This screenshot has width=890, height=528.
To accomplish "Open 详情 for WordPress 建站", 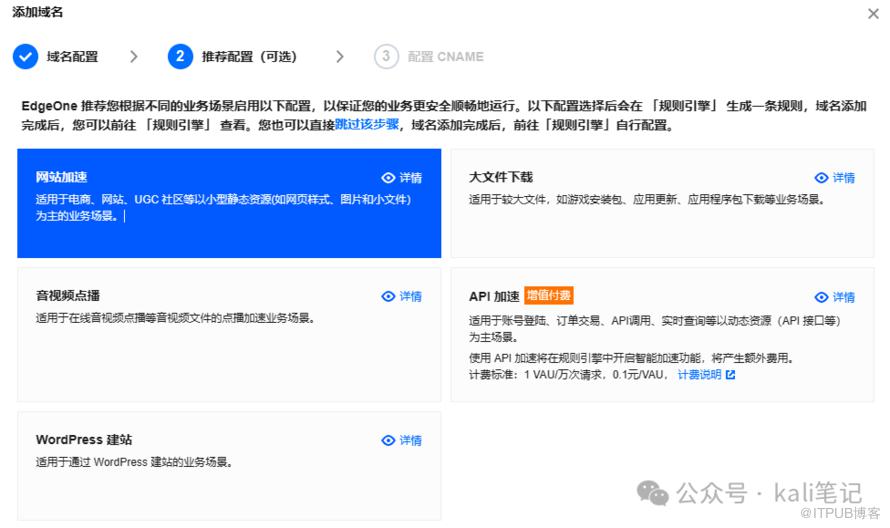I will point(410,441).
